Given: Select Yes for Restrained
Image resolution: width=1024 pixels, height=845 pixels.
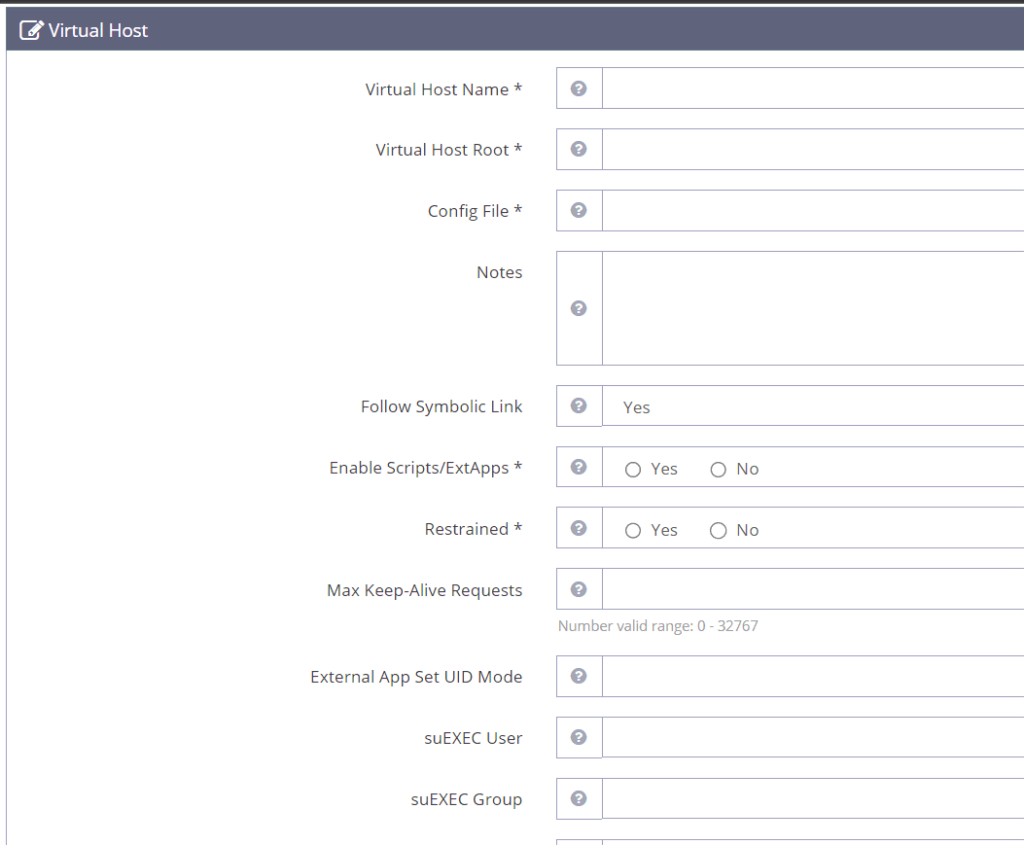Looking at the screenshot, I should tap(633, 530).
